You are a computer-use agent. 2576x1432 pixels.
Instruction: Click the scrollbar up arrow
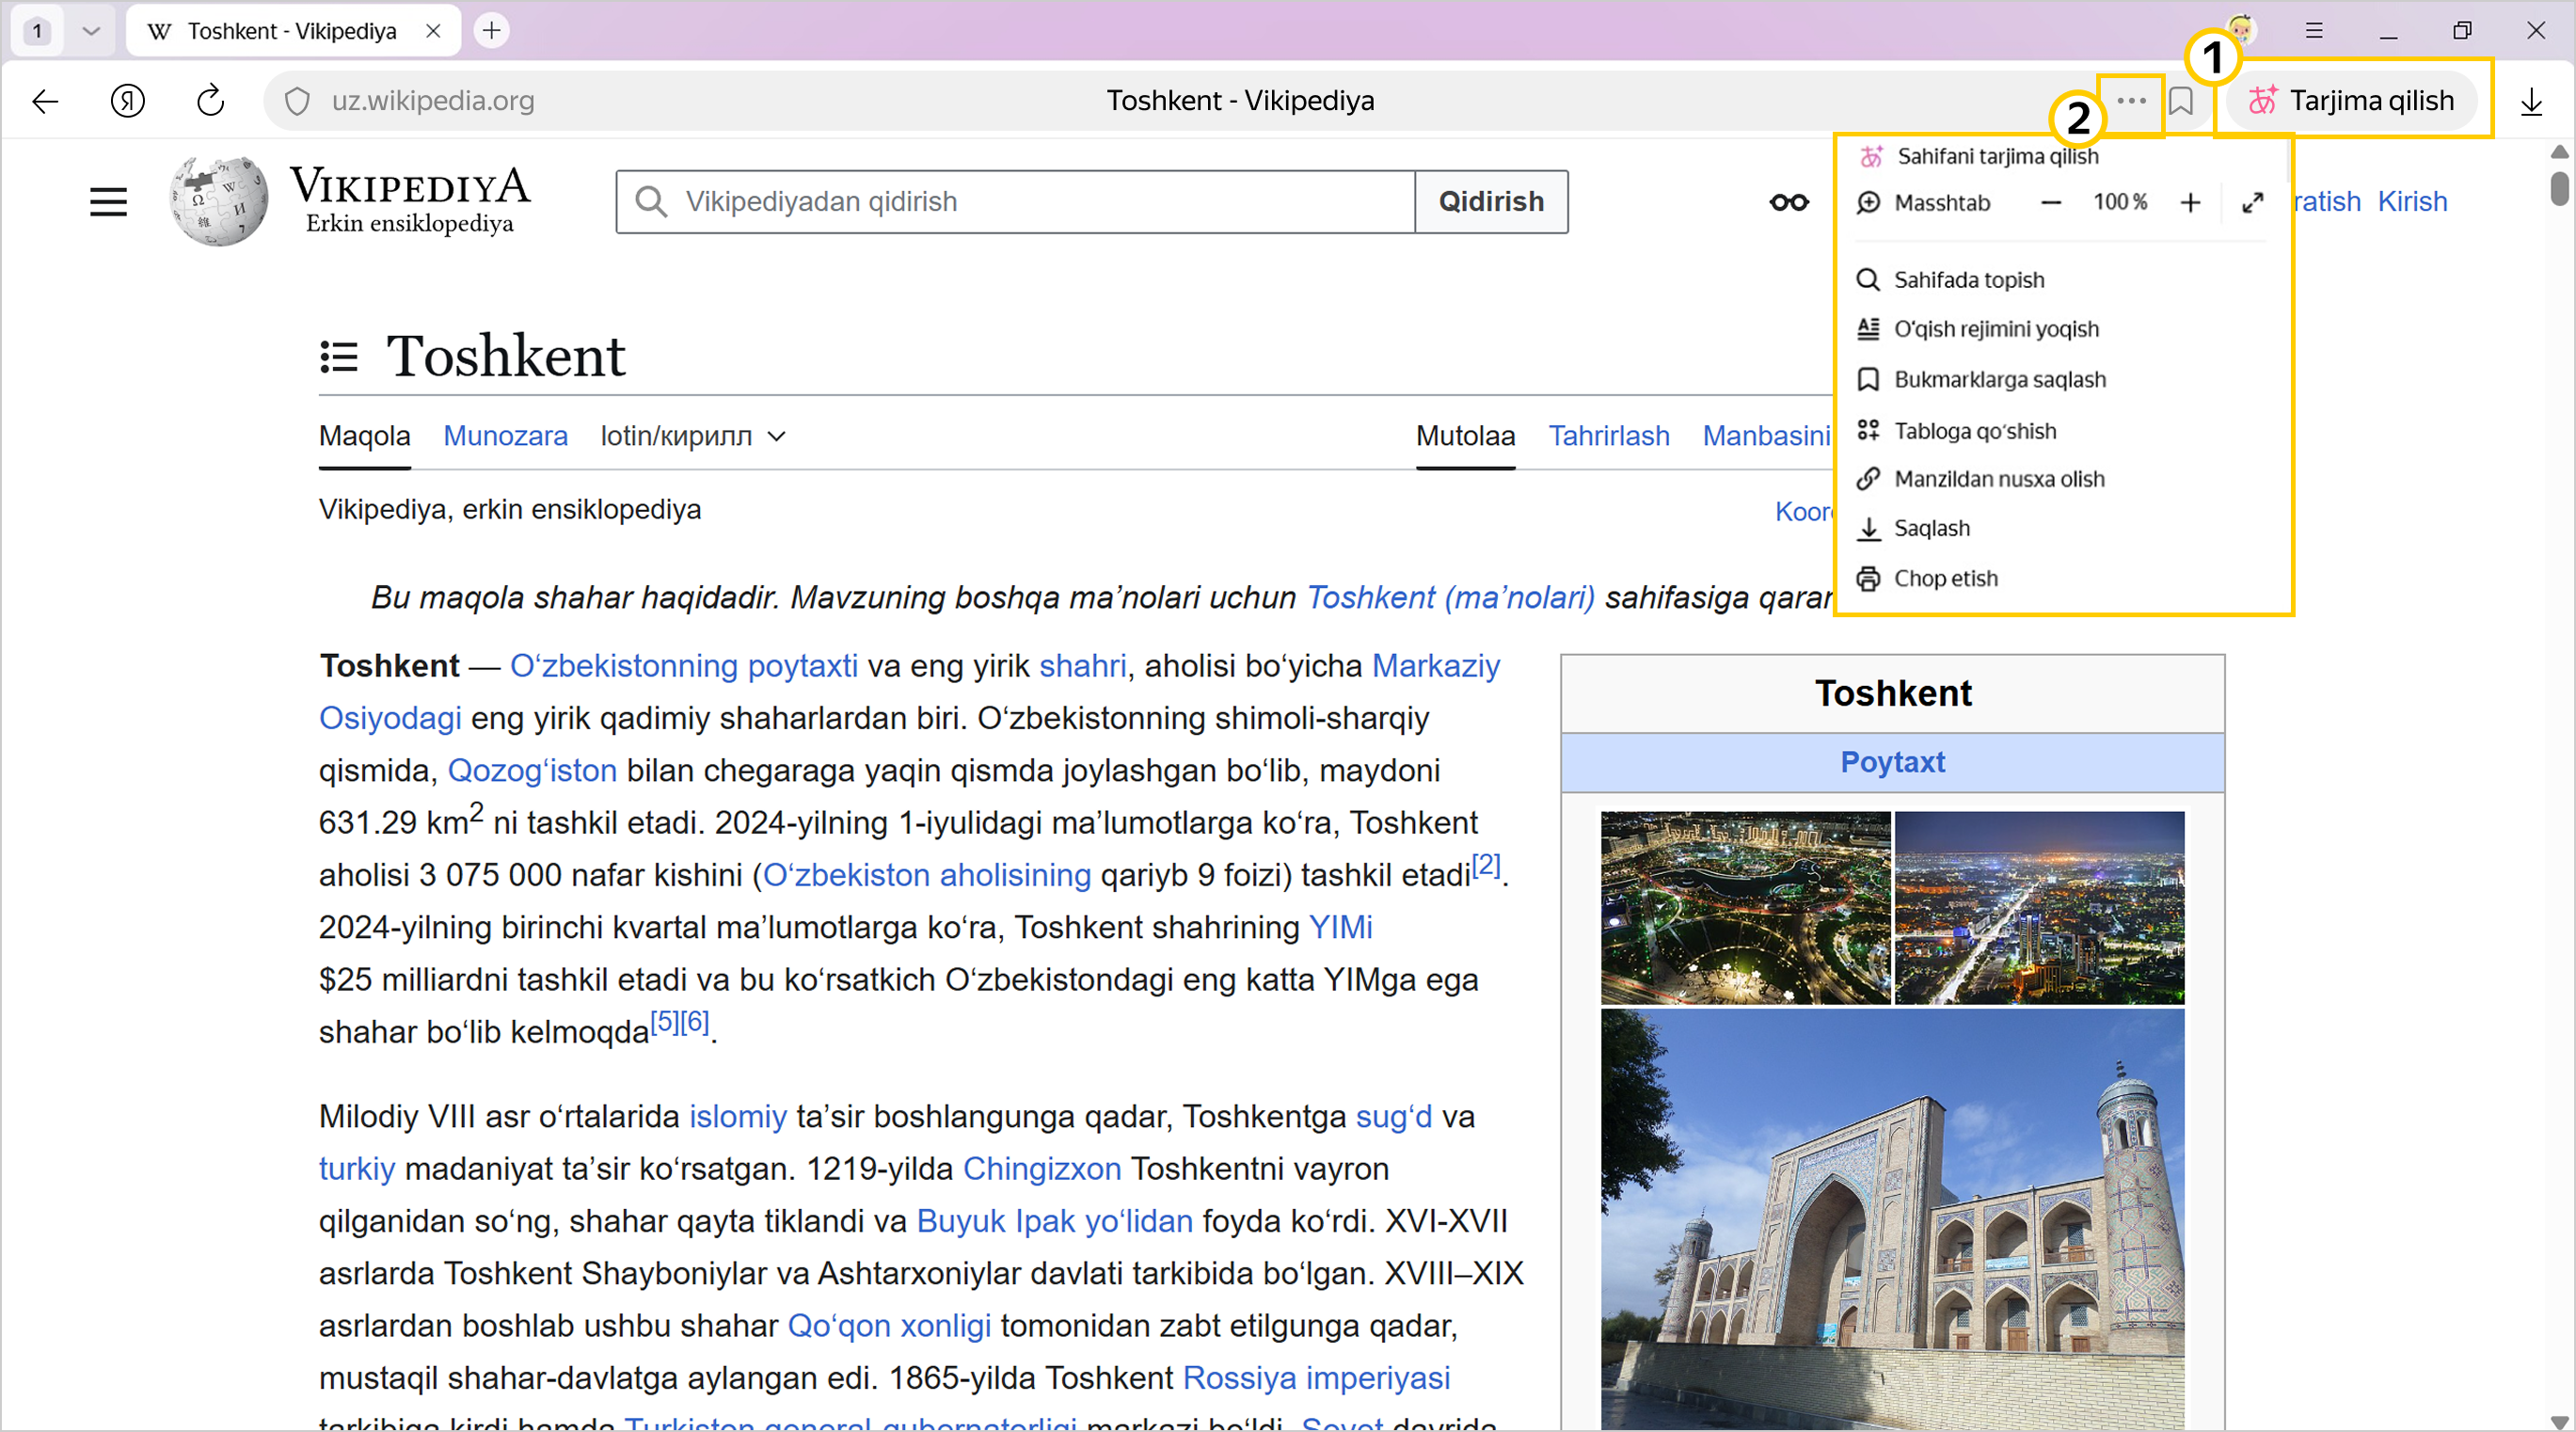pos(2559,152)
